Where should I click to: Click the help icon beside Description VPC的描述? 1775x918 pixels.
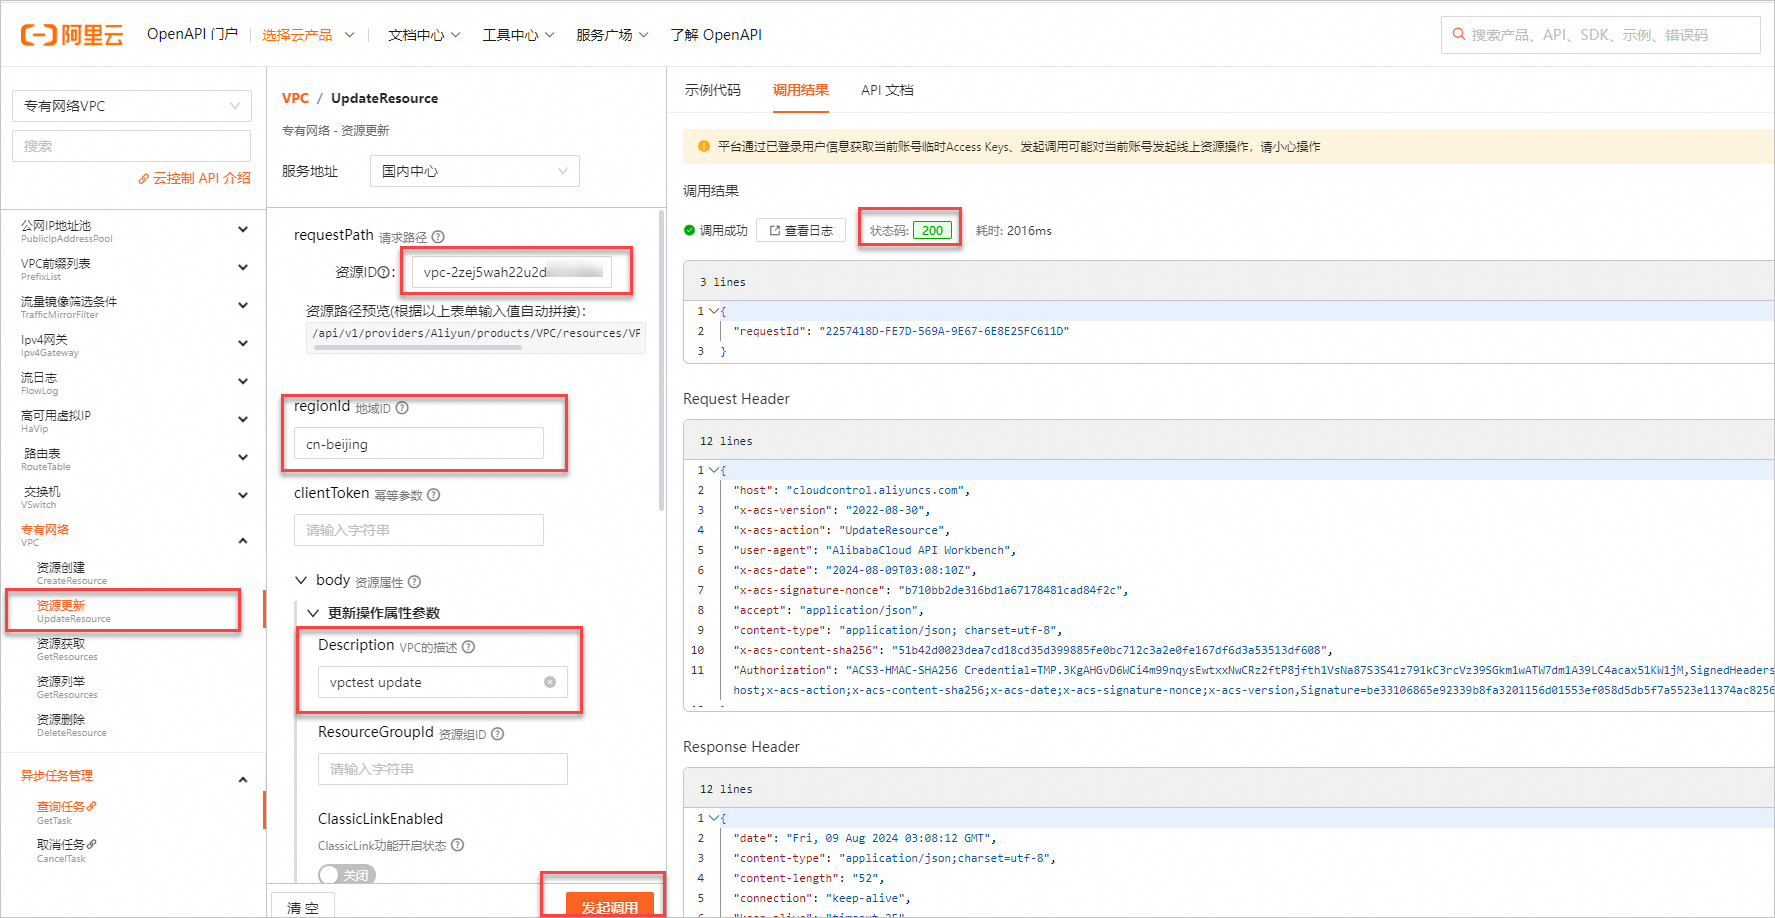468,647
